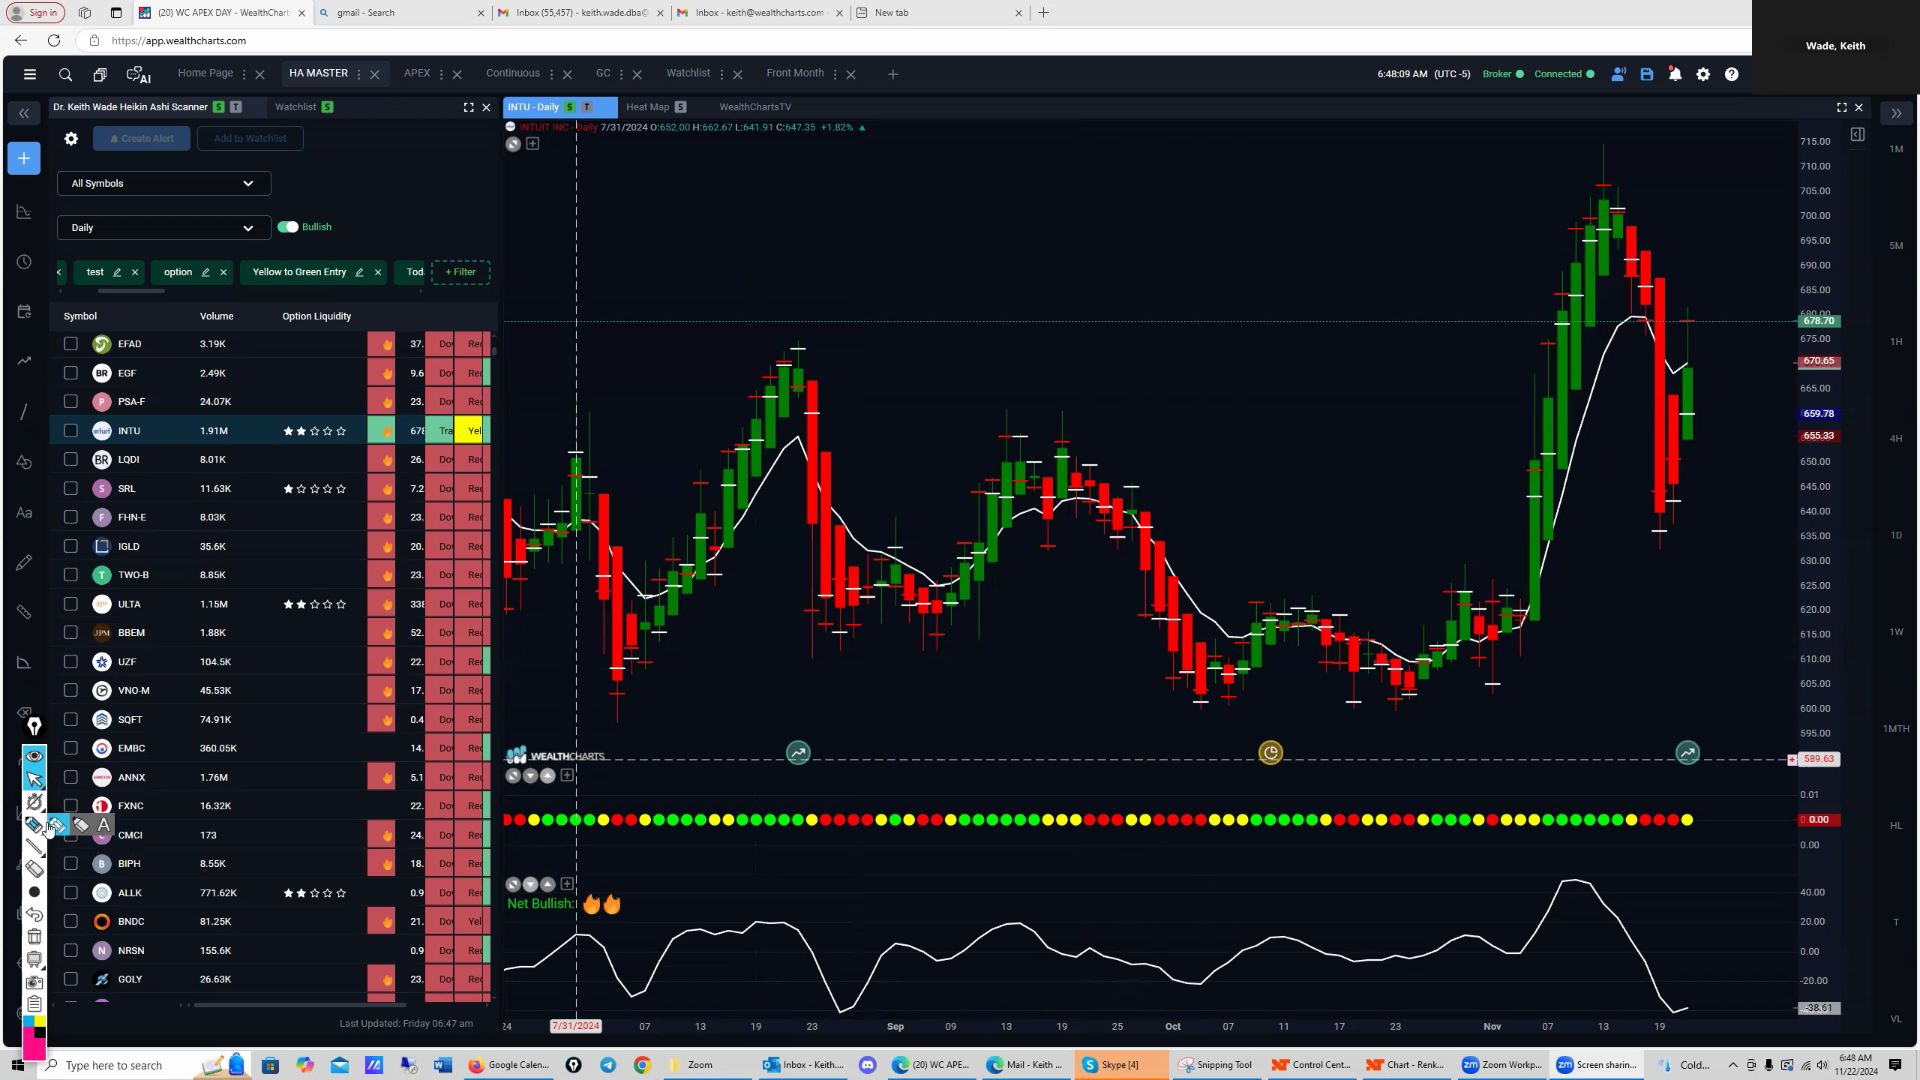Open Front Month tab options menu
1920x1080 pixels.
835,74
